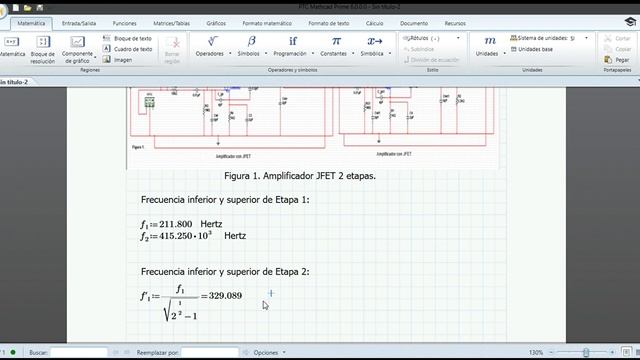Open the graduation cap learning icon
This screenshot has width=640, height=360.
[x=630, y=21]
